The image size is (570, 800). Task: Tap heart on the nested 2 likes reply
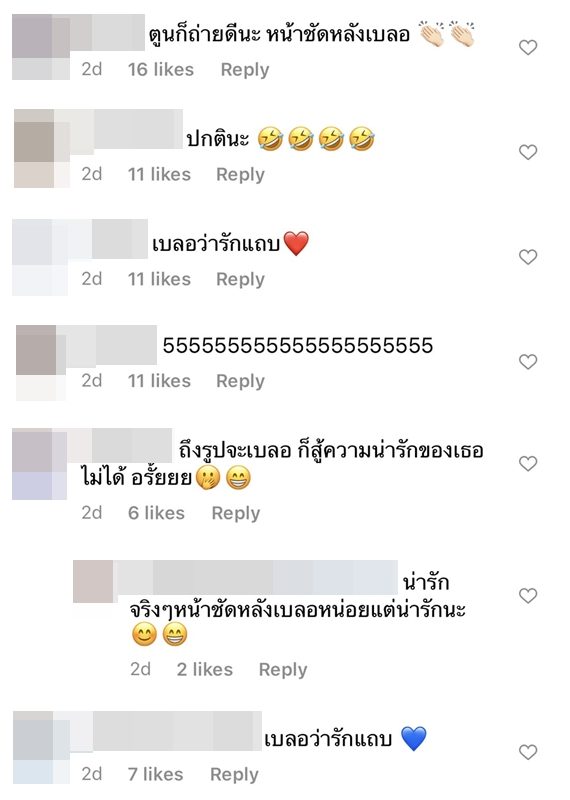click(x=528, y=595)
